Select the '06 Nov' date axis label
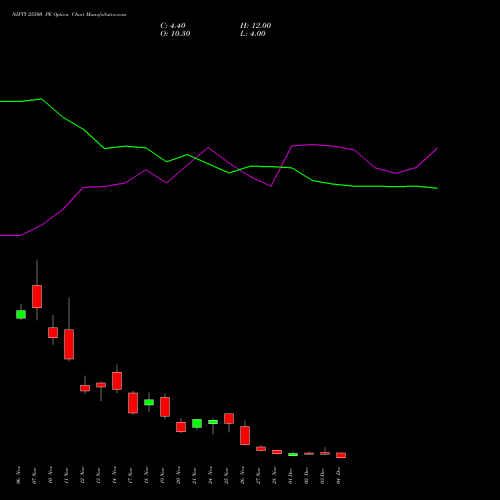500x500 pixels. (x=18, y=475)
